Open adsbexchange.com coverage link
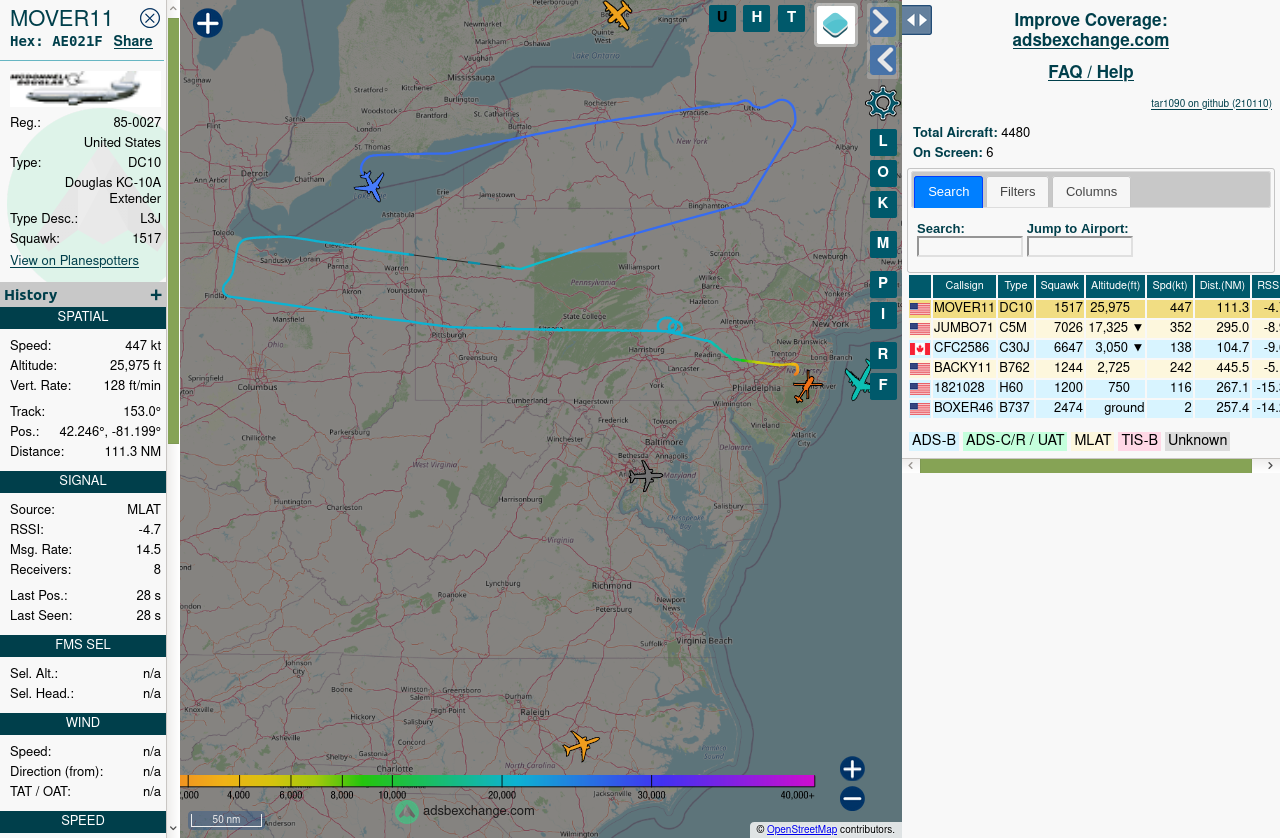Viewport: 1280px width, 838px height. (1090, 40)
